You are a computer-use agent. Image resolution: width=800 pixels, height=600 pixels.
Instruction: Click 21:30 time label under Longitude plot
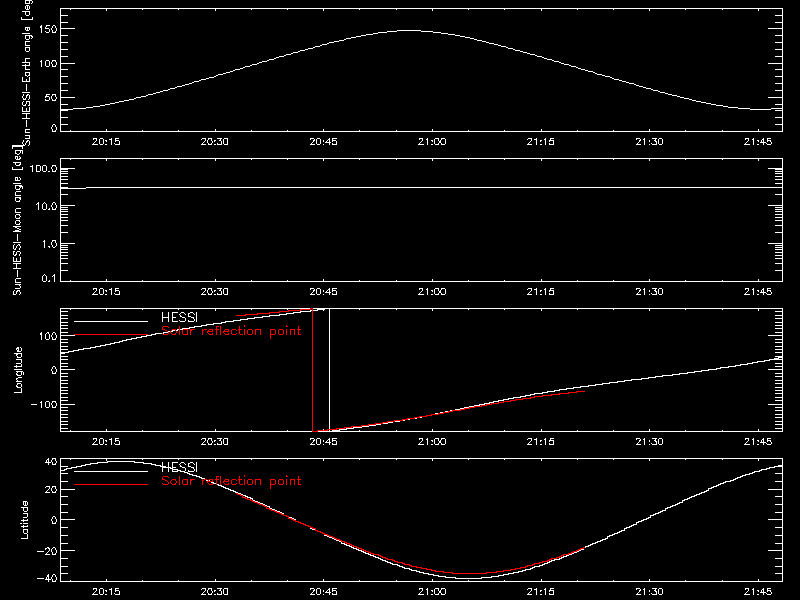tap(649, 442)
